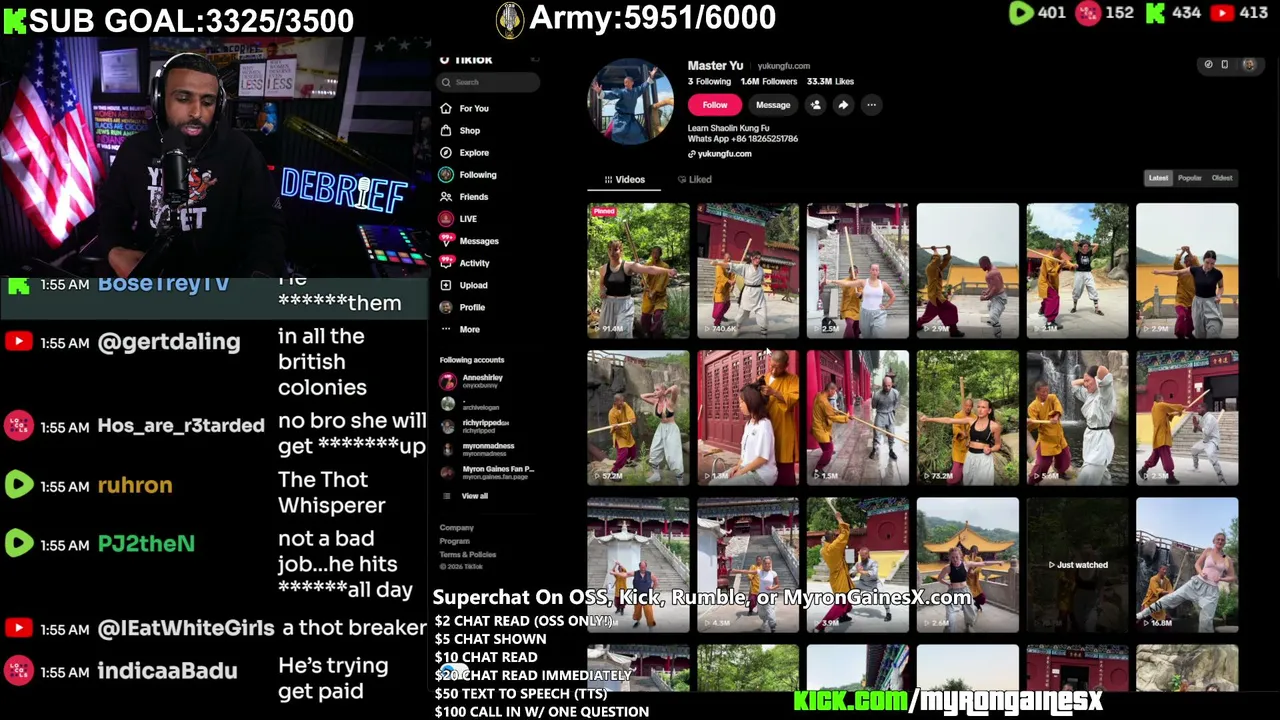Open the Myron Gaines Fan P... account
Image resolution: width=1280 pixels, height=720 pixels.
point(487,472)
